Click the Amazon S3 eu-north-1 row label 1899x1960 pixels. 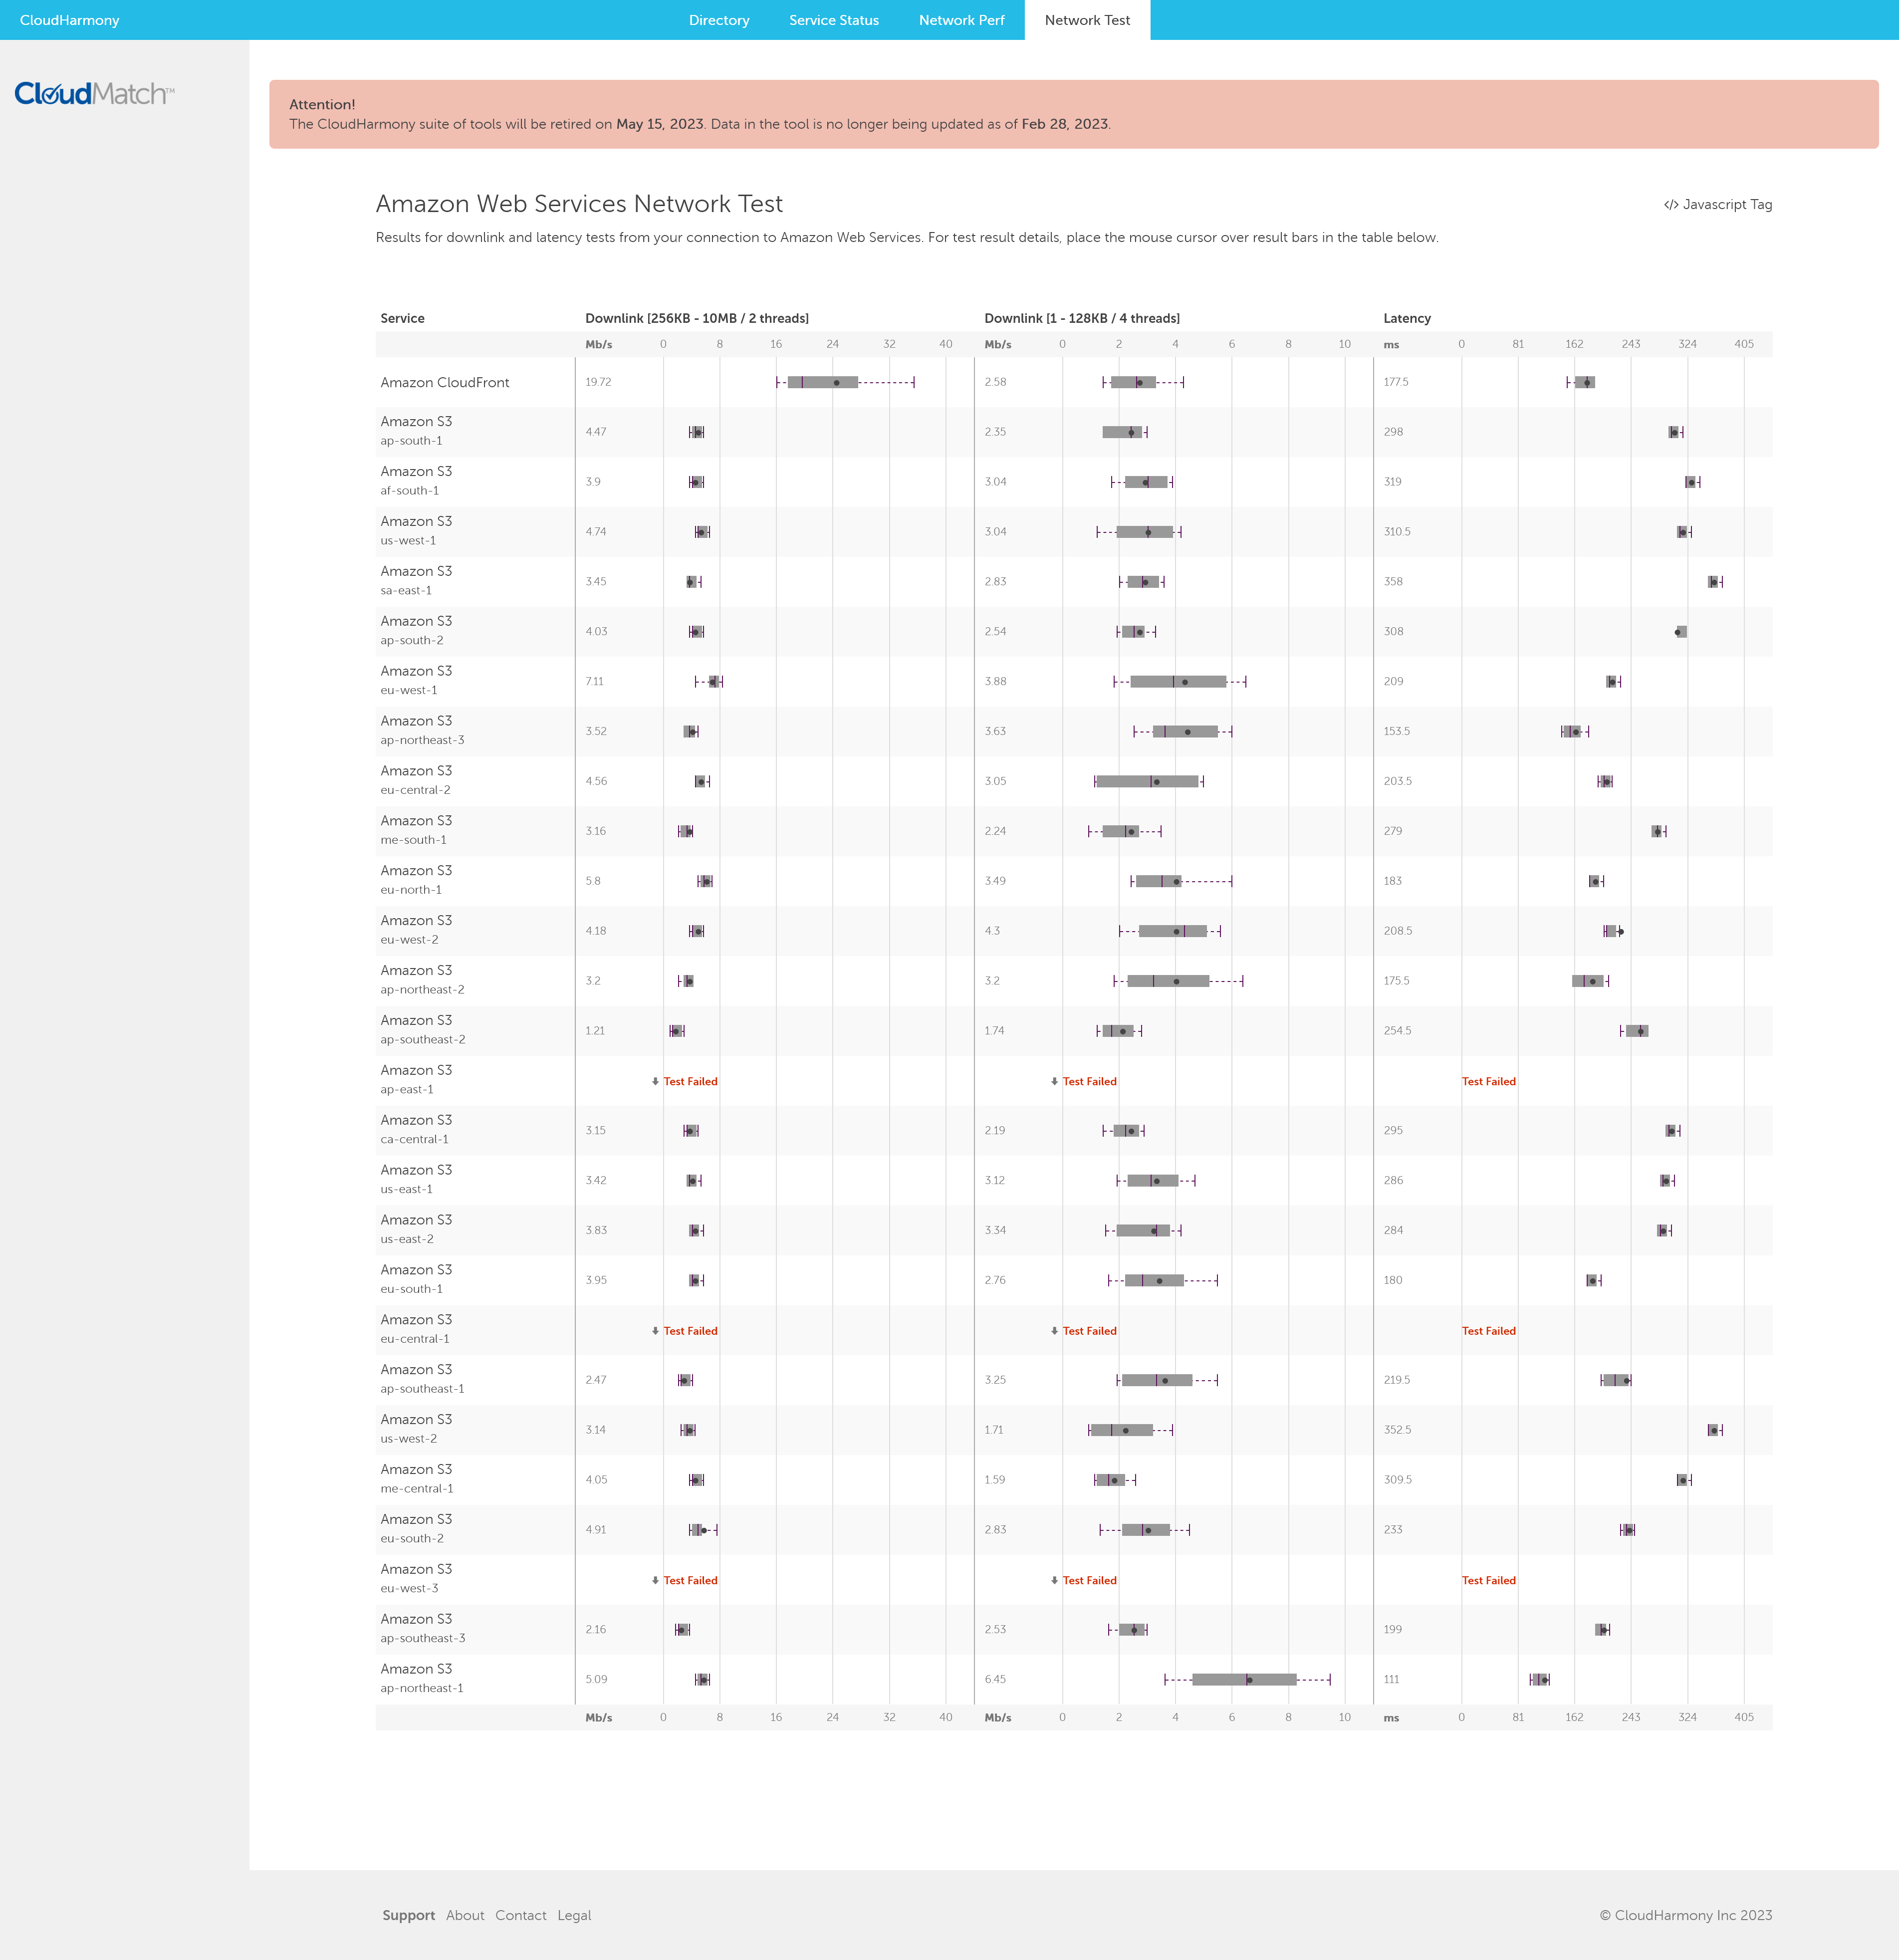point(416,881)
